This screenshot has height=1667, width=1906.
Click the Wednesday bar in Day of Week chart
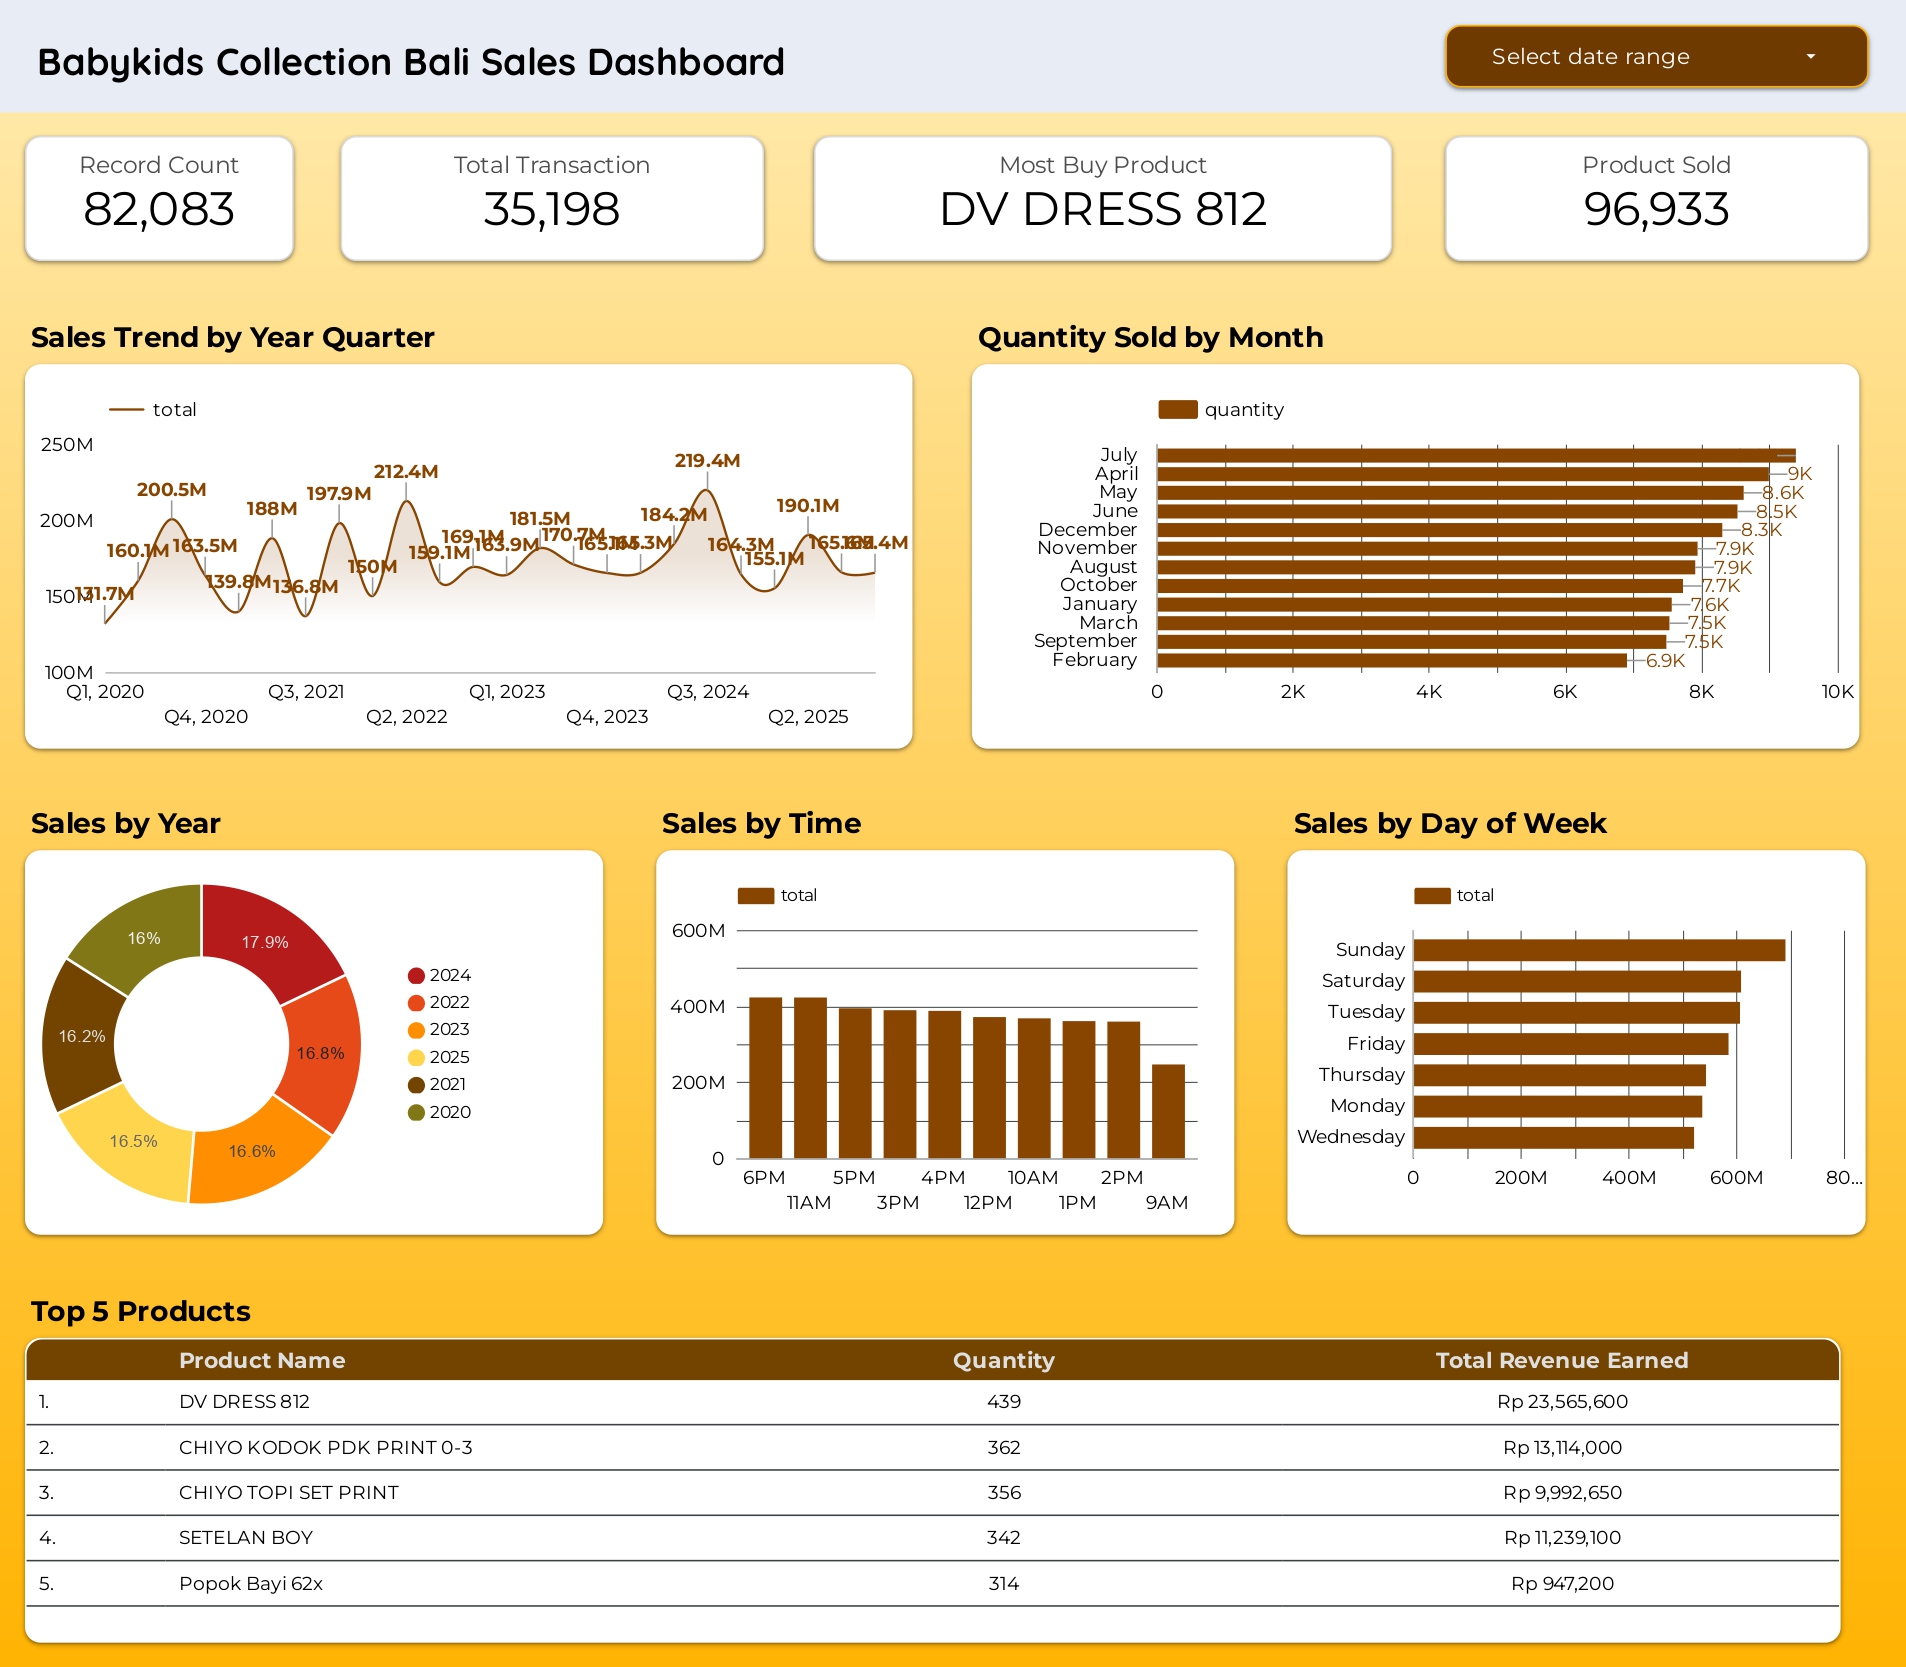tap(1553, 1138)
